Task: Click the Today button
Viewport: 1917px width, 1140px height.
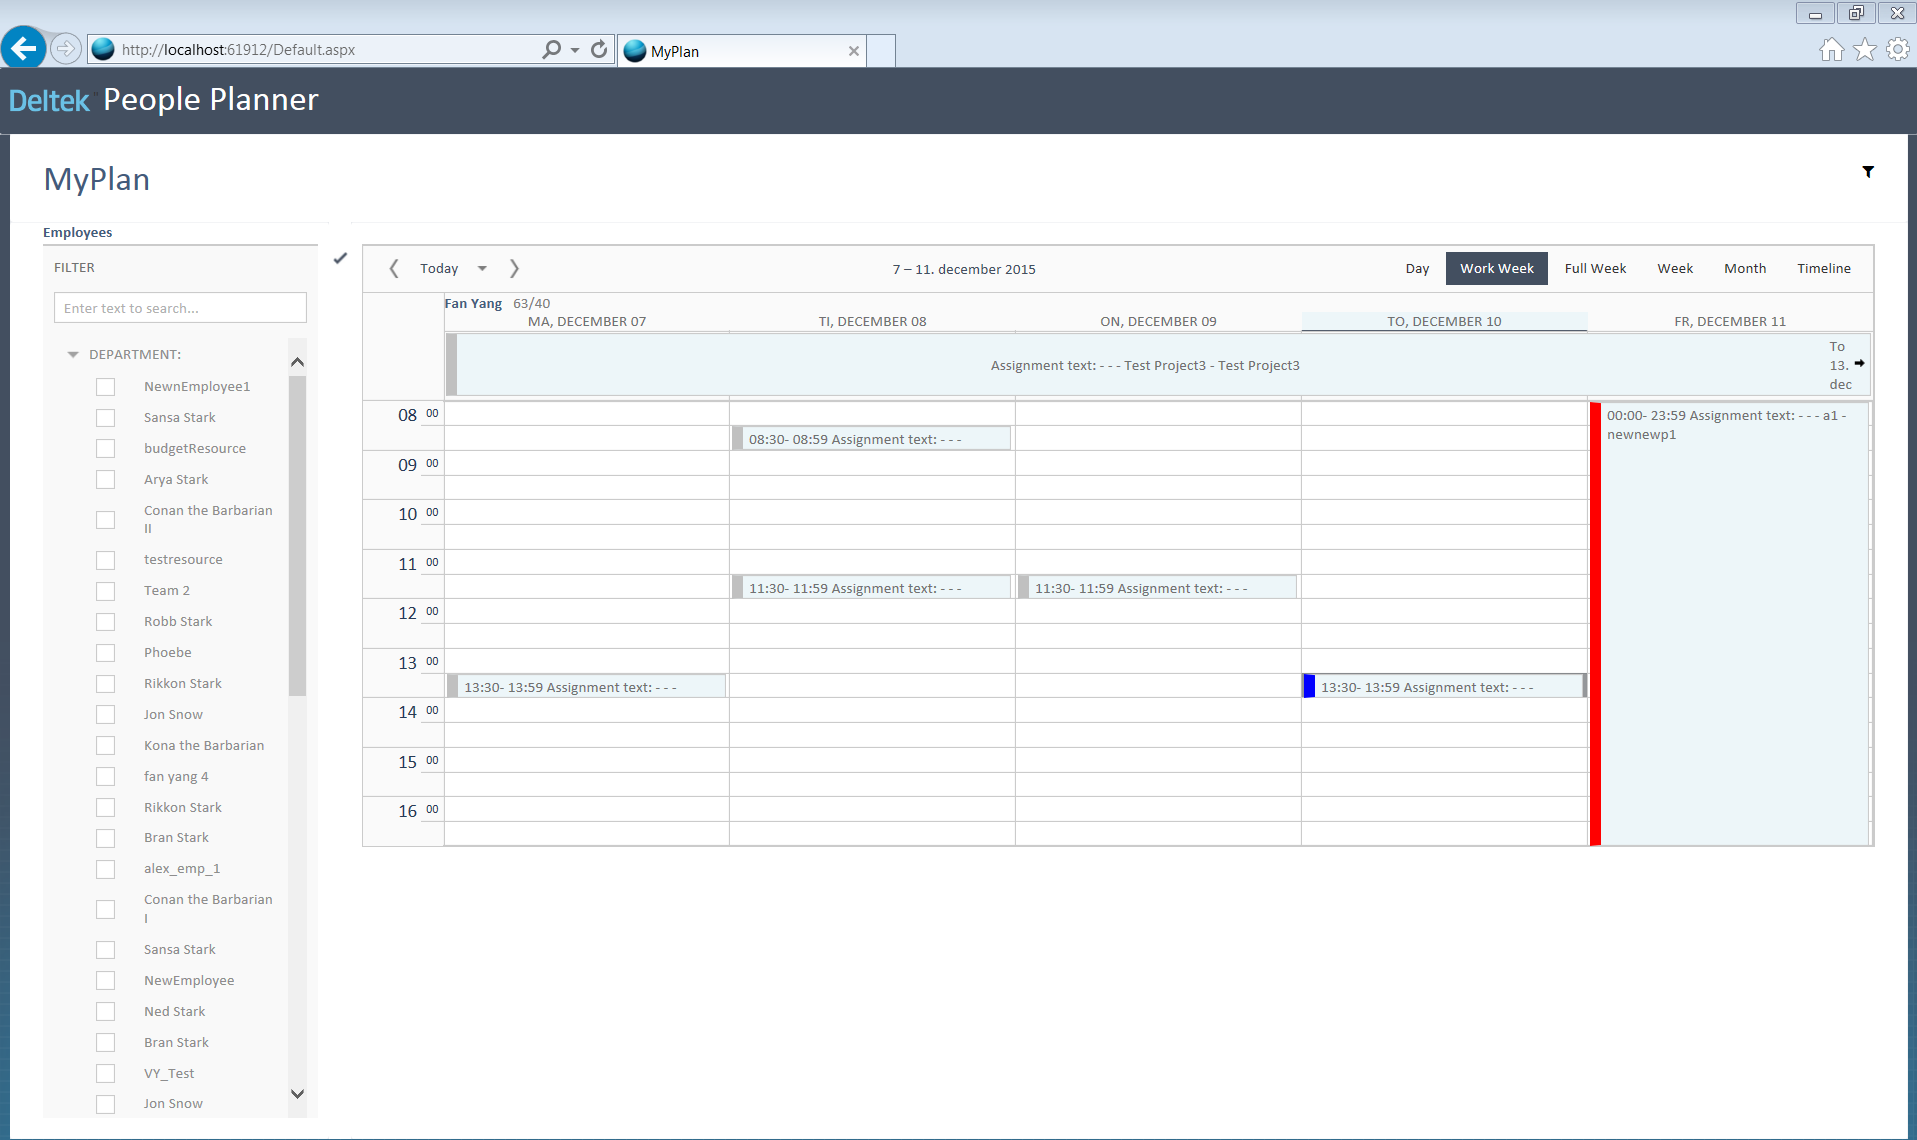Action: (439, 268)
